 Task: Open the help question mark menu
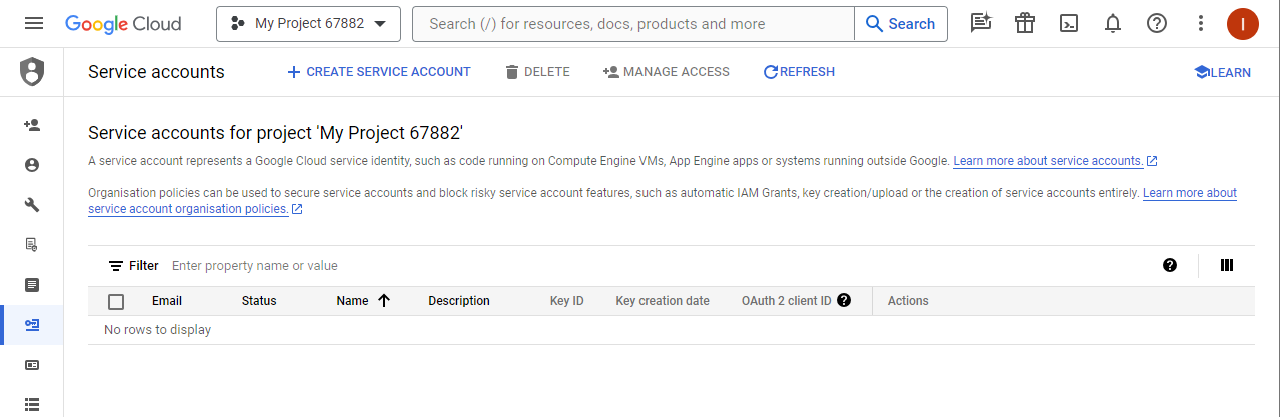[x=1157, y=24]
